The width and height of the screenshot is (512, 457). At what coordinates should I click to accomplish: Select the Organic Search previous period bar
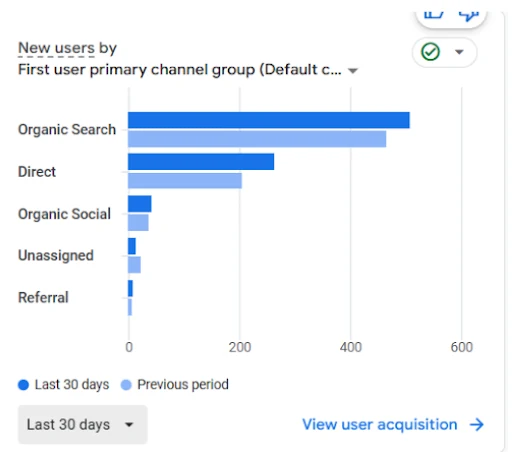point(257,139)
